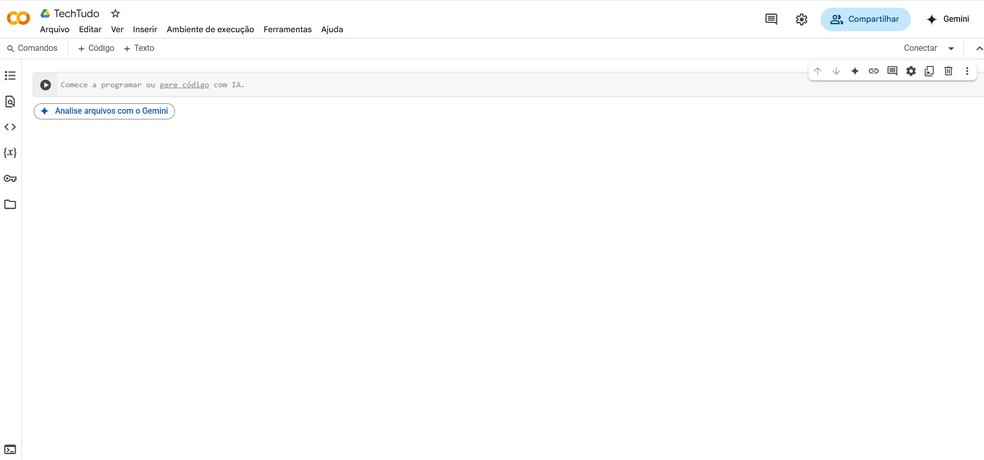Mirror cell in tab icon
The width and height of the screenshot is (984, 460).
(x=929, y=71)
